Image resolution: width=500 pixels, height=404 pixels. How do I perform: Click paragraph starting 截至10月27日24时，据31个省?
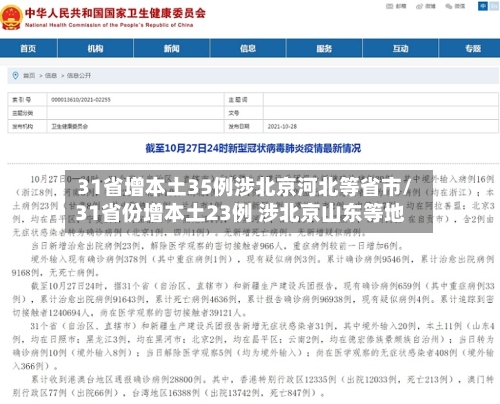[253, 299]
